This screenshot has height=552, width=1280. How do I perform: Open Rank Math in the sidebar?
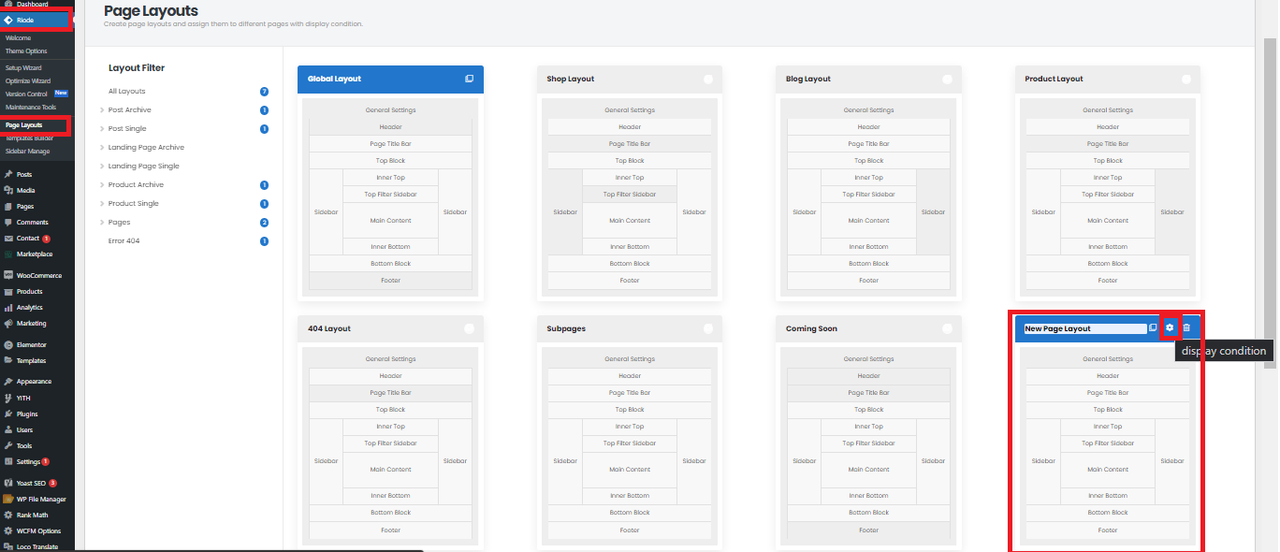[x=32, y=514]
